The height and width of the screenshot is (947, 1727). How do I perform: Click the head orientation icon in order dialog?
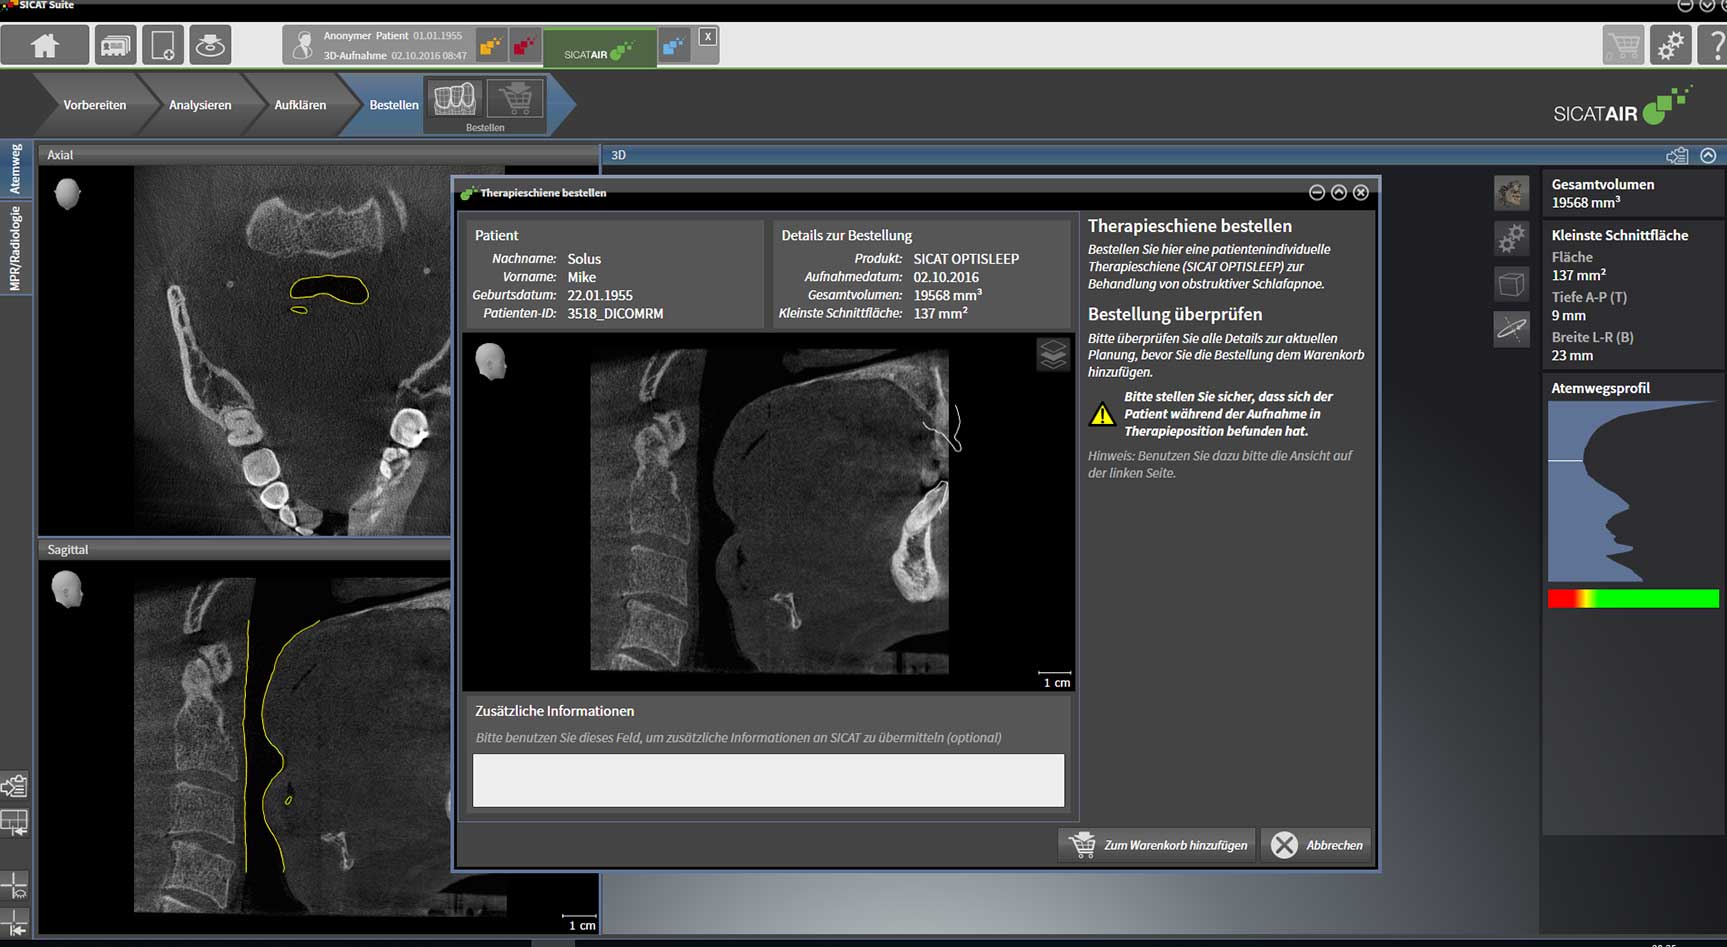(490, 360)
